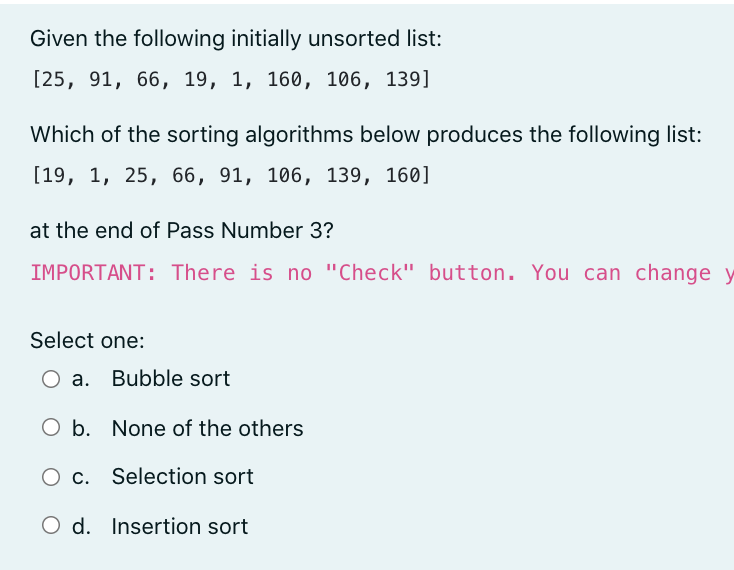The height and width of the screenshot is (570, 734).
Task: Choose the None of the others radio button
Action: 51,427
